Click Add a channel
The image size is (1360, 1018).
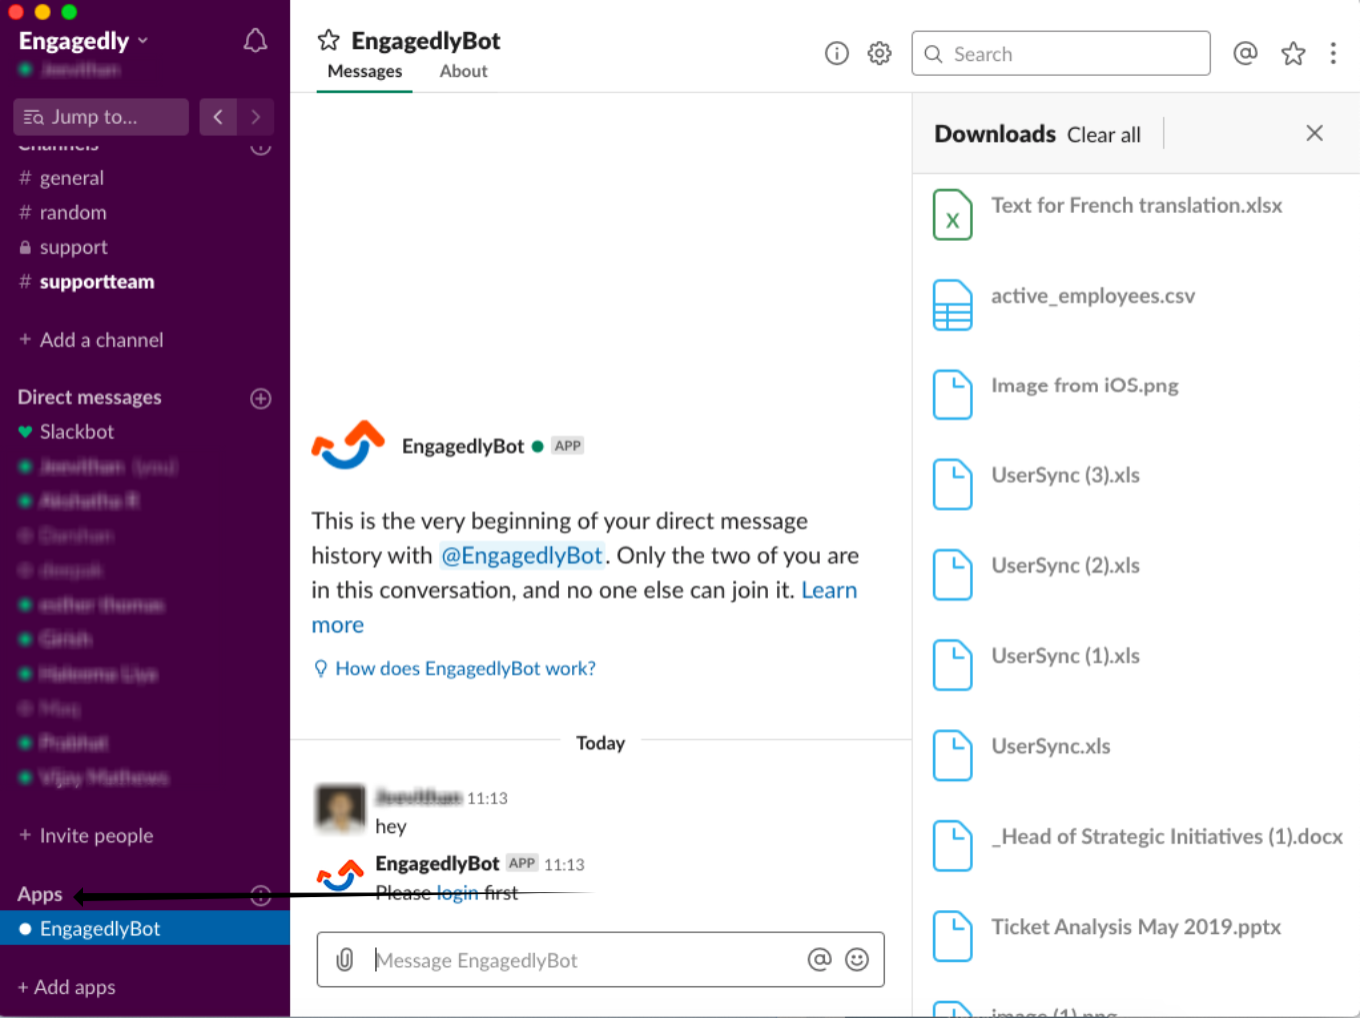coord(91,340)
